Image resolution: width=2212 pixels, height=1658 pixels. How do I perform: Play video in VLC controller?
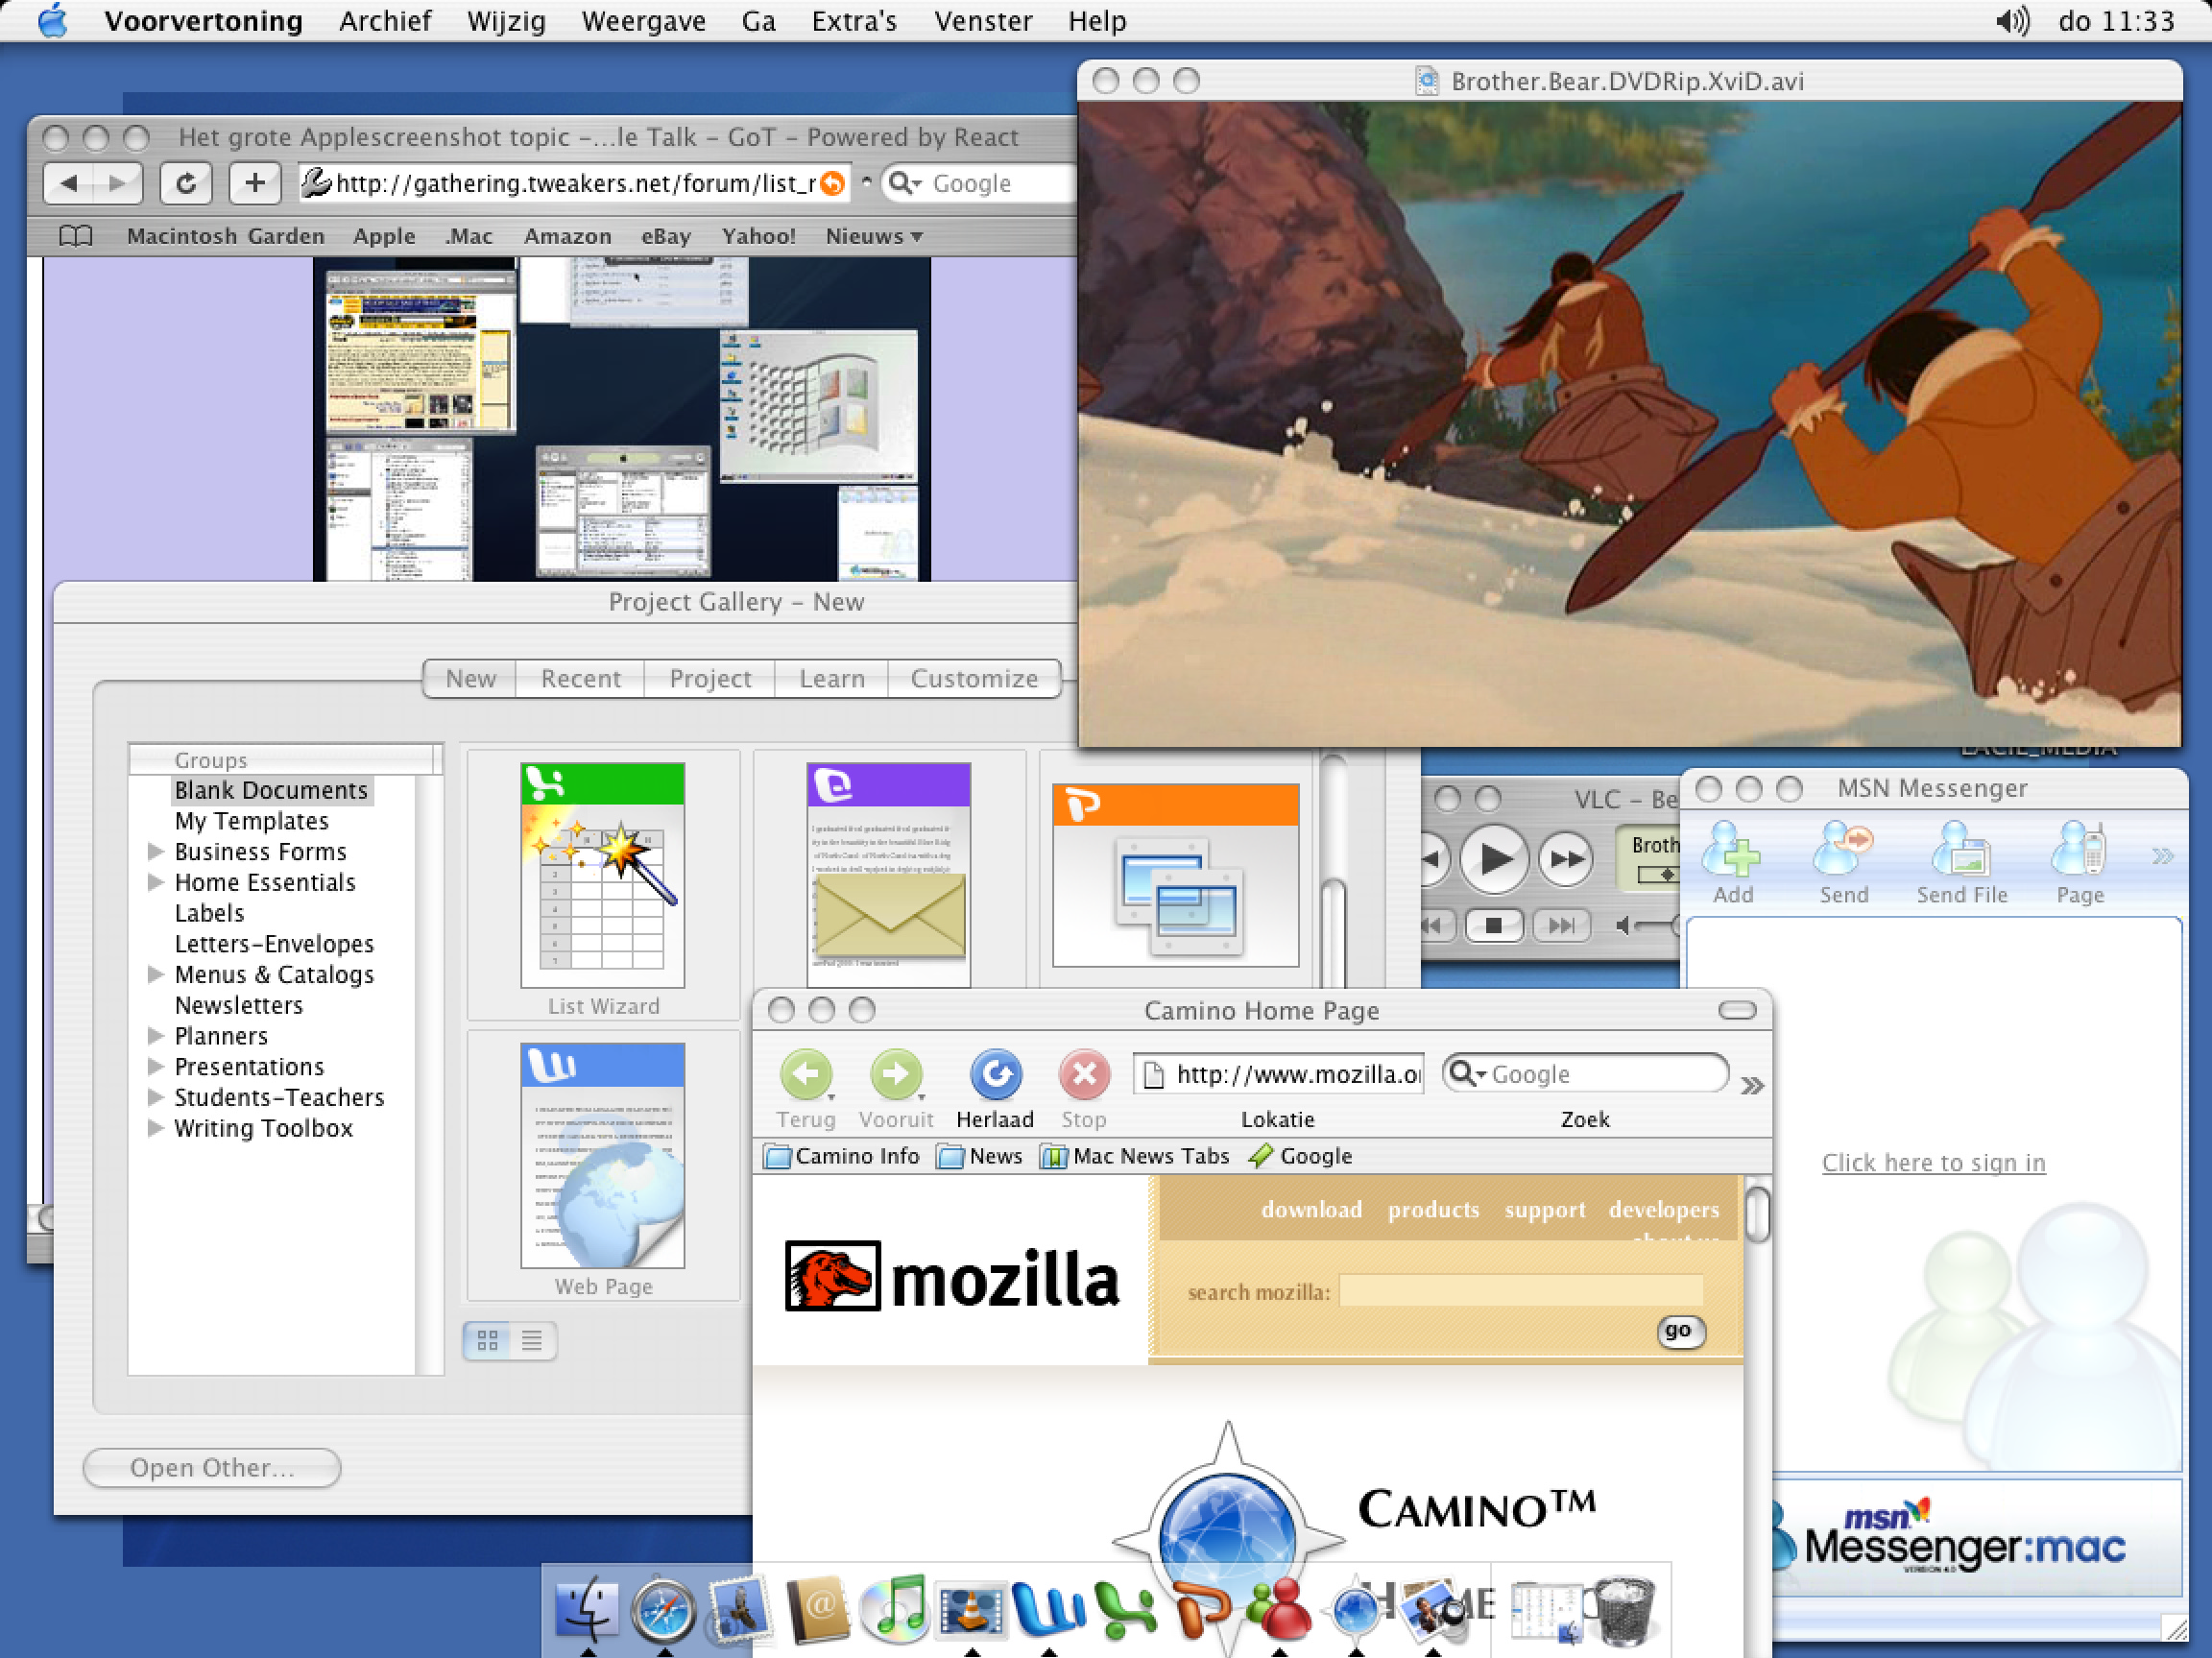point(1494,858)
